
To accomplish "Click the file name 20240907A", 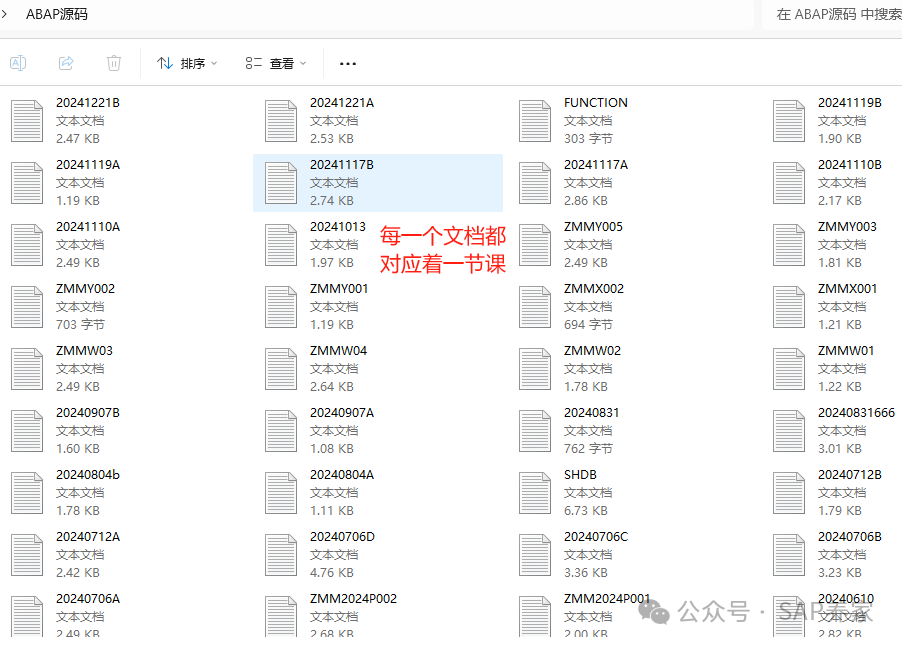I will [x=342, y=413].
